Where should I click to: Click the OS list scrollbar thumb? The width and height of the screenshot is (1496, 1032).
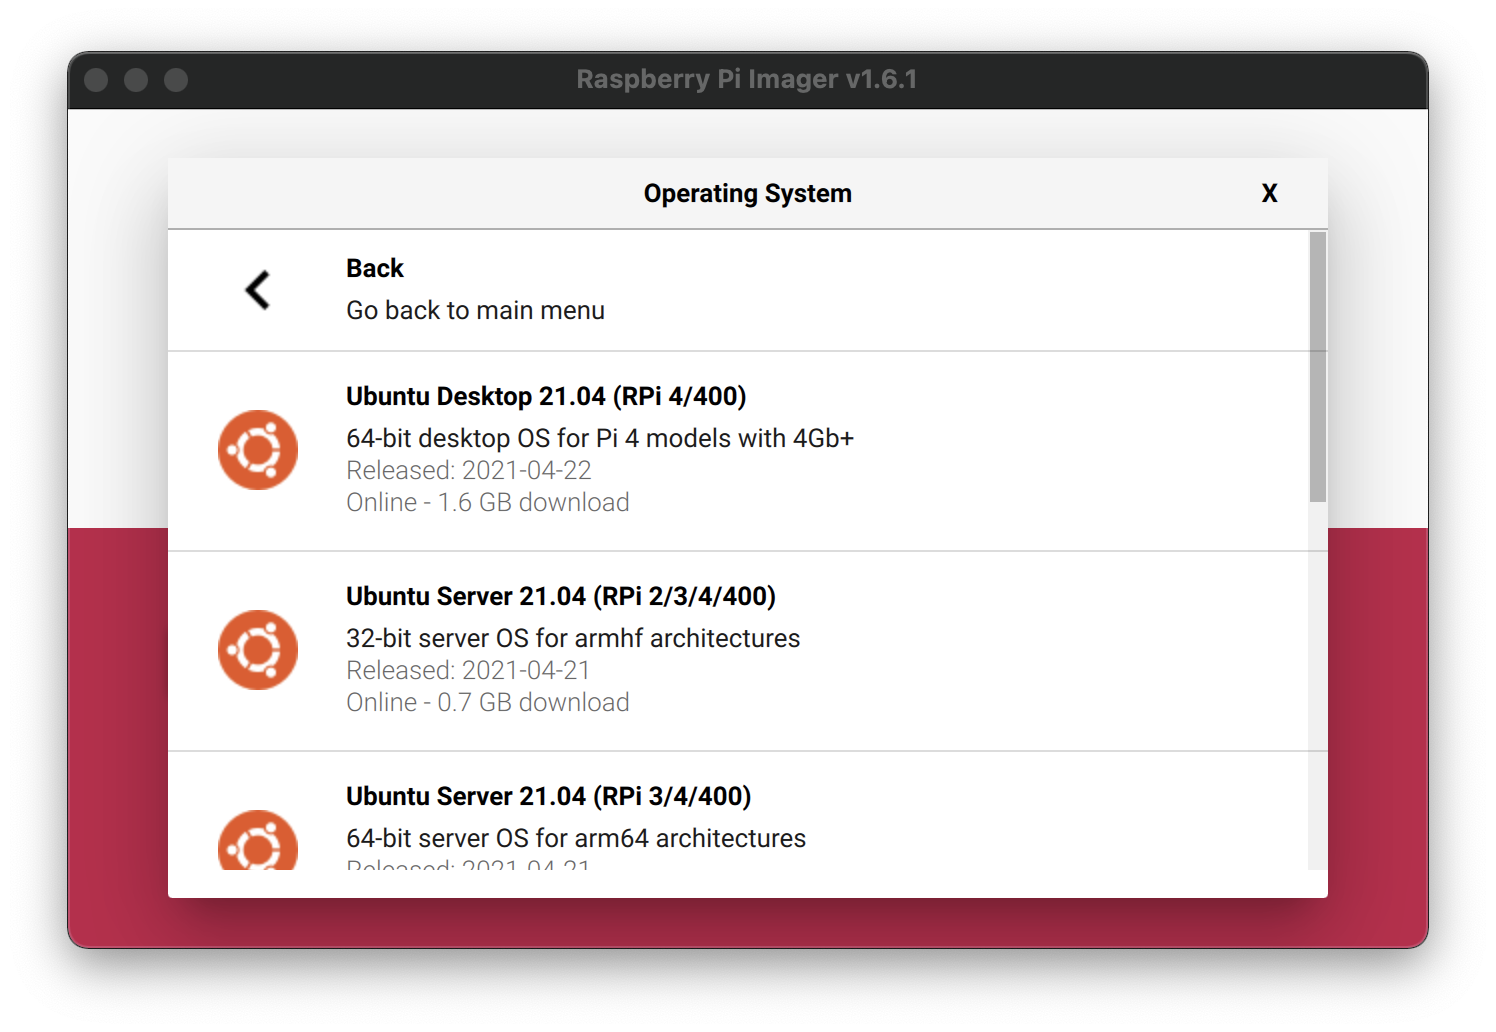(1318, 367)
